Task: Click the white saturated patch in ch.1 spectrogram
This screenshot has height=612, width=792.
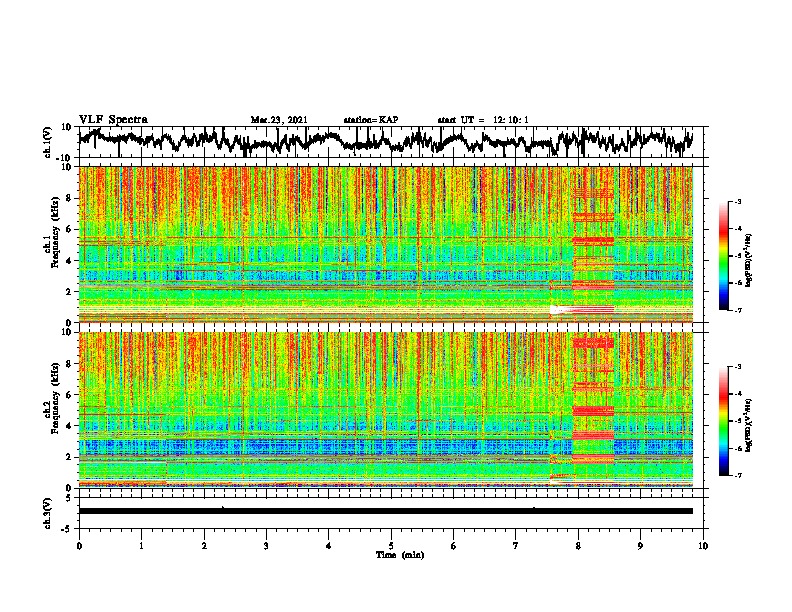Action: point(558,310)
